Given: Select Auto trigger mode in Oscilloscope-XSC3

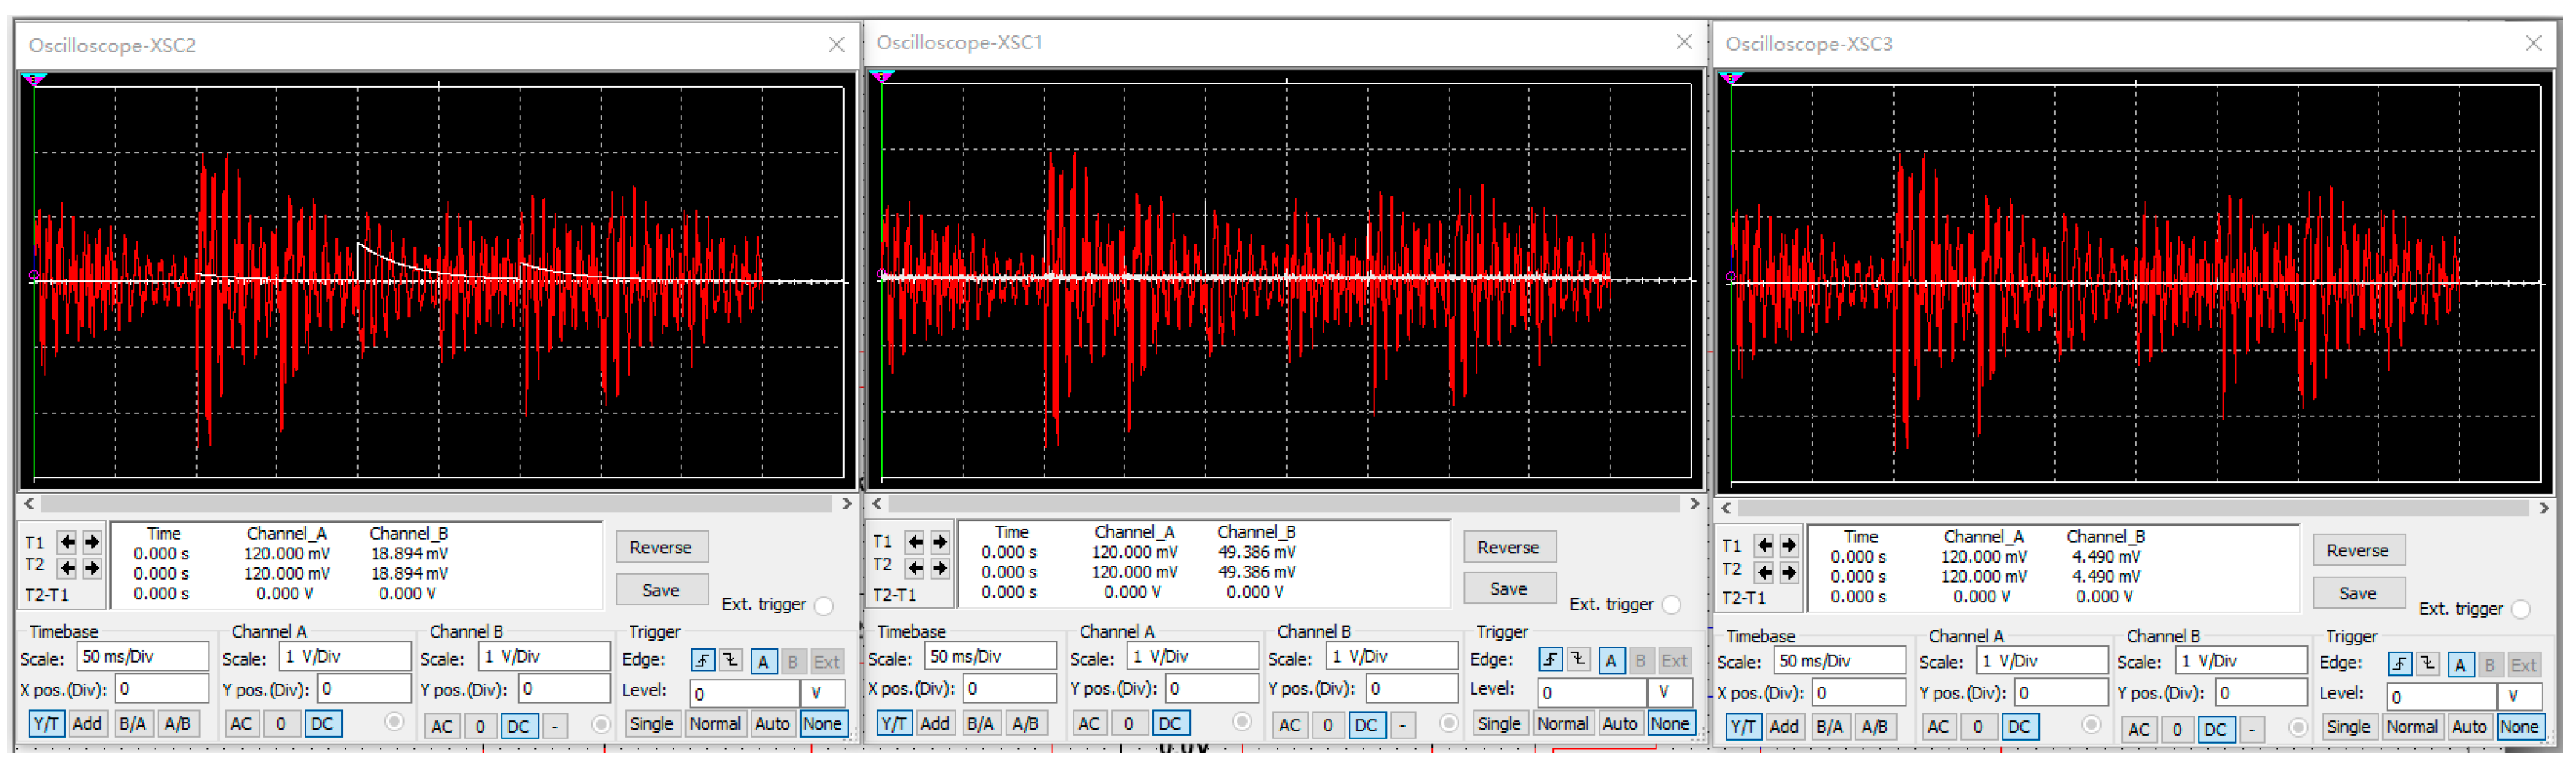Looking at the screenshot, I should 2468,727.
